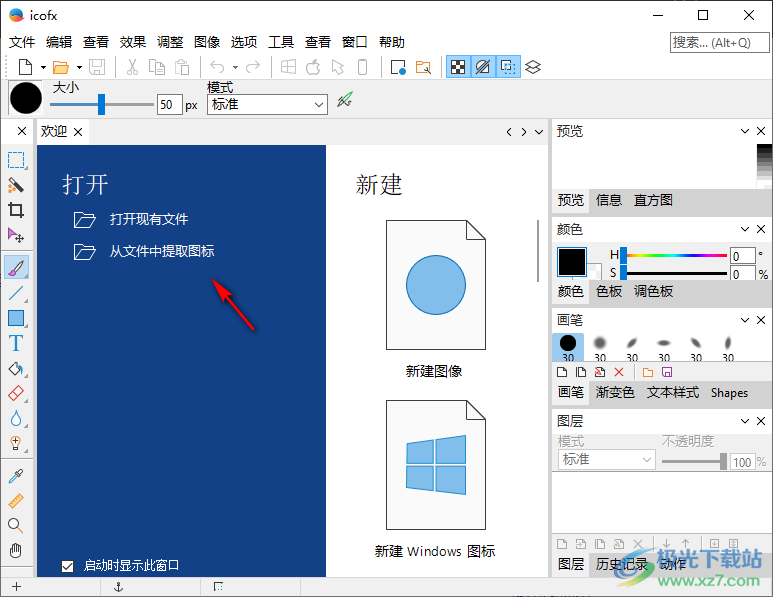Image resolution: width=773 pixels, height=597 pixels.
Task: Click the explore folder toolbar icon
Action: click(x=423, y=67)
